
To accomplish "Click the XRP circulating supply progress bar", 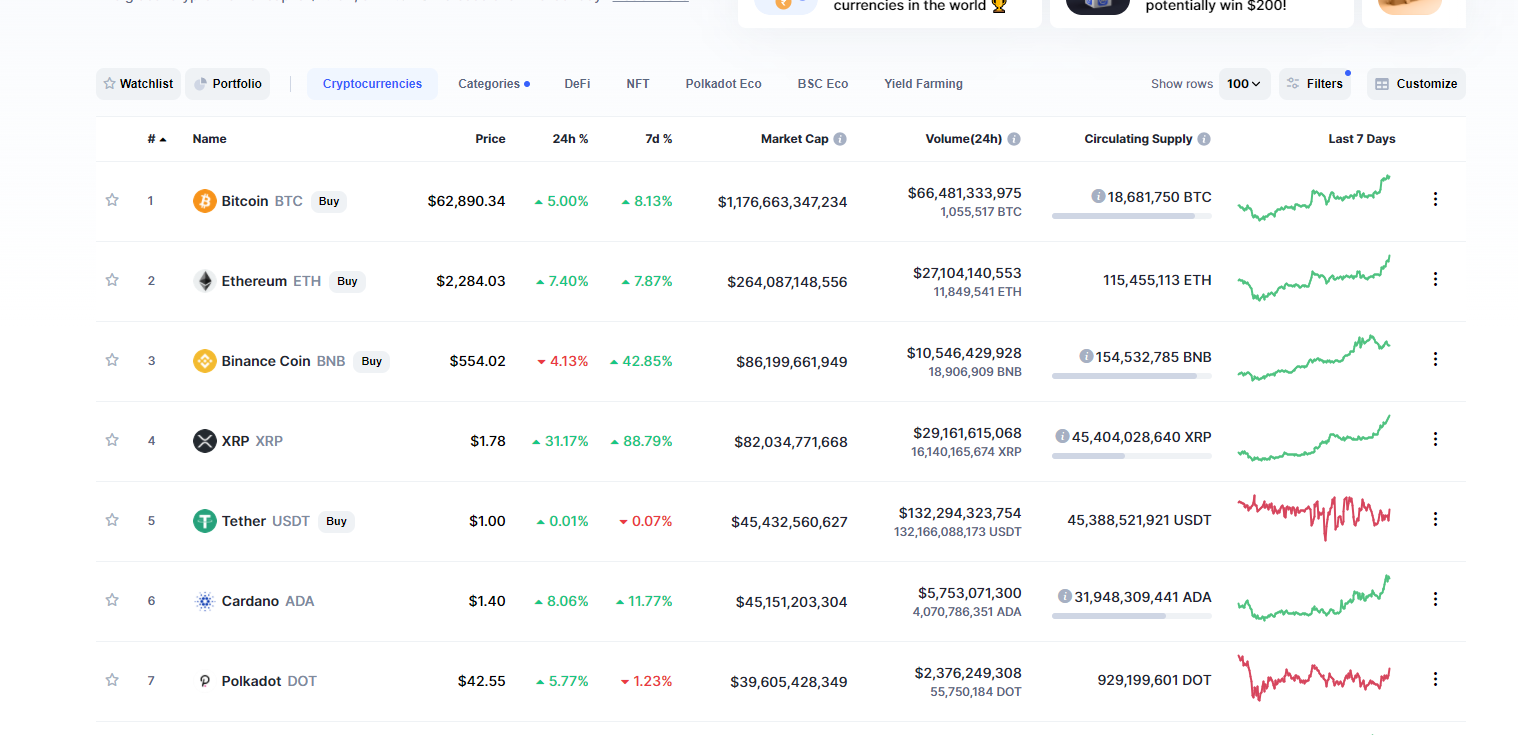I will pos(1131,456).
